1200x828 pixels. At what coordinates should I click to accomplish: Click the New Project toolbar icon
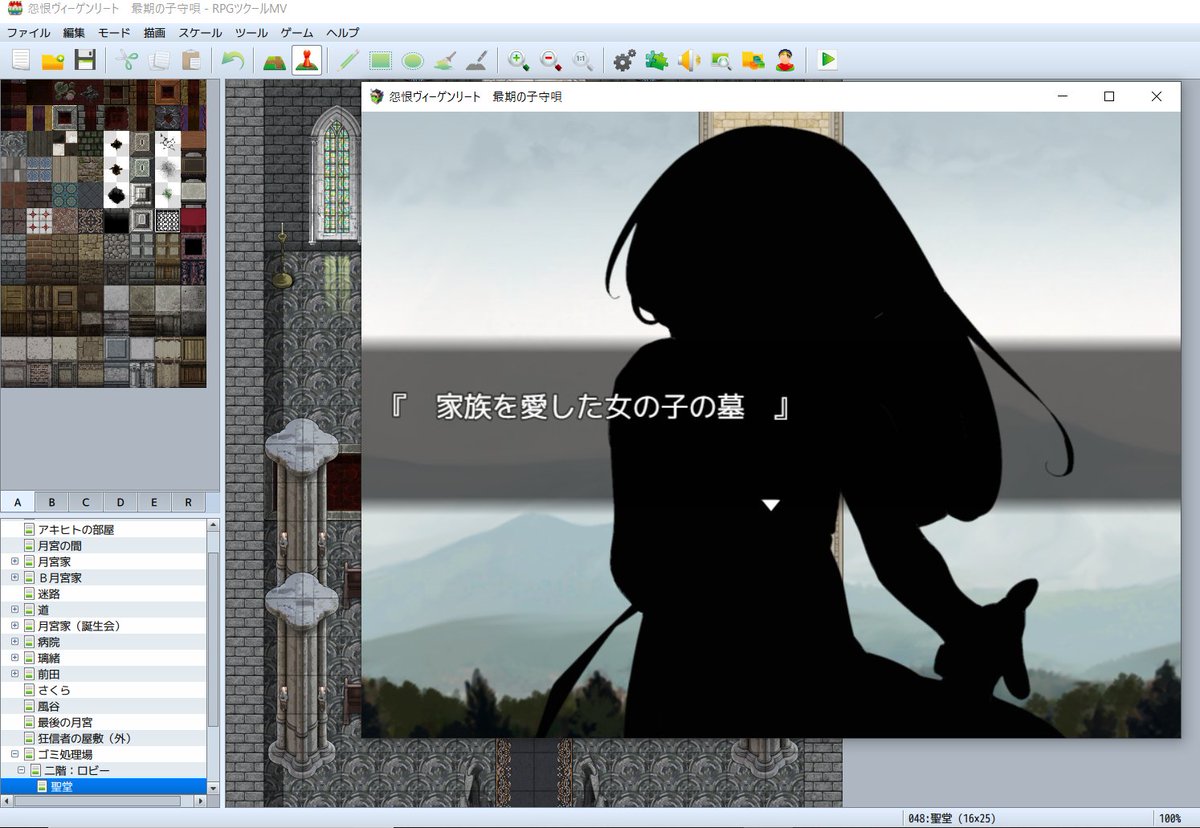[x=20, y=60]
